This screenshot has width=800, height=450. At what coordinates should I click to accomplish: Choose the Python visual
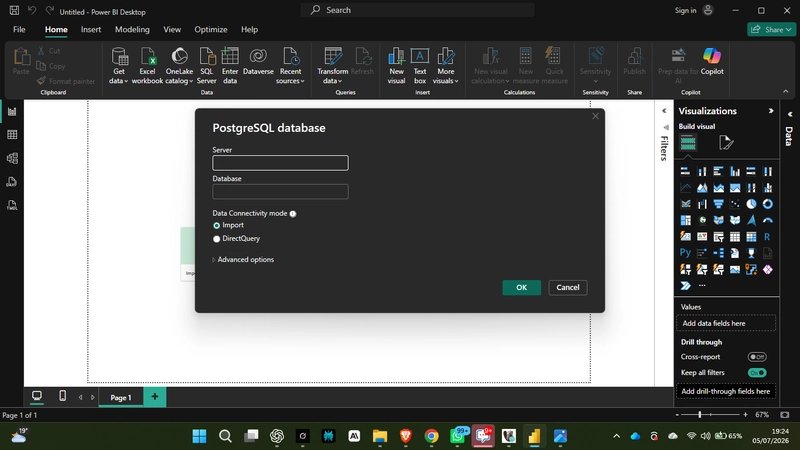pos(686,253)
